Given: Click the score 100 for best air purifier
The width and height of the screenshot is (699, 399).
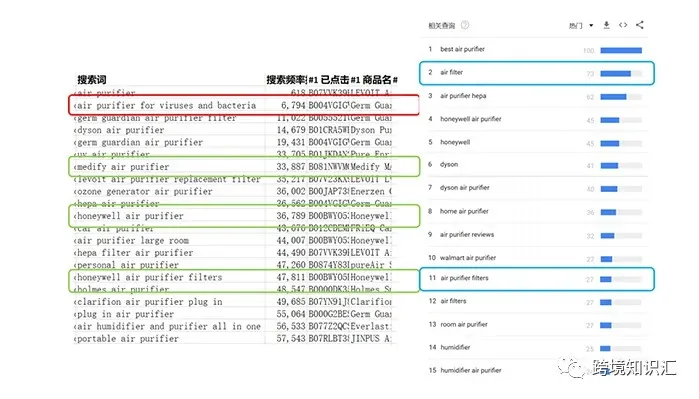Looking at the screenshot, I should click(x=588, y=51).
